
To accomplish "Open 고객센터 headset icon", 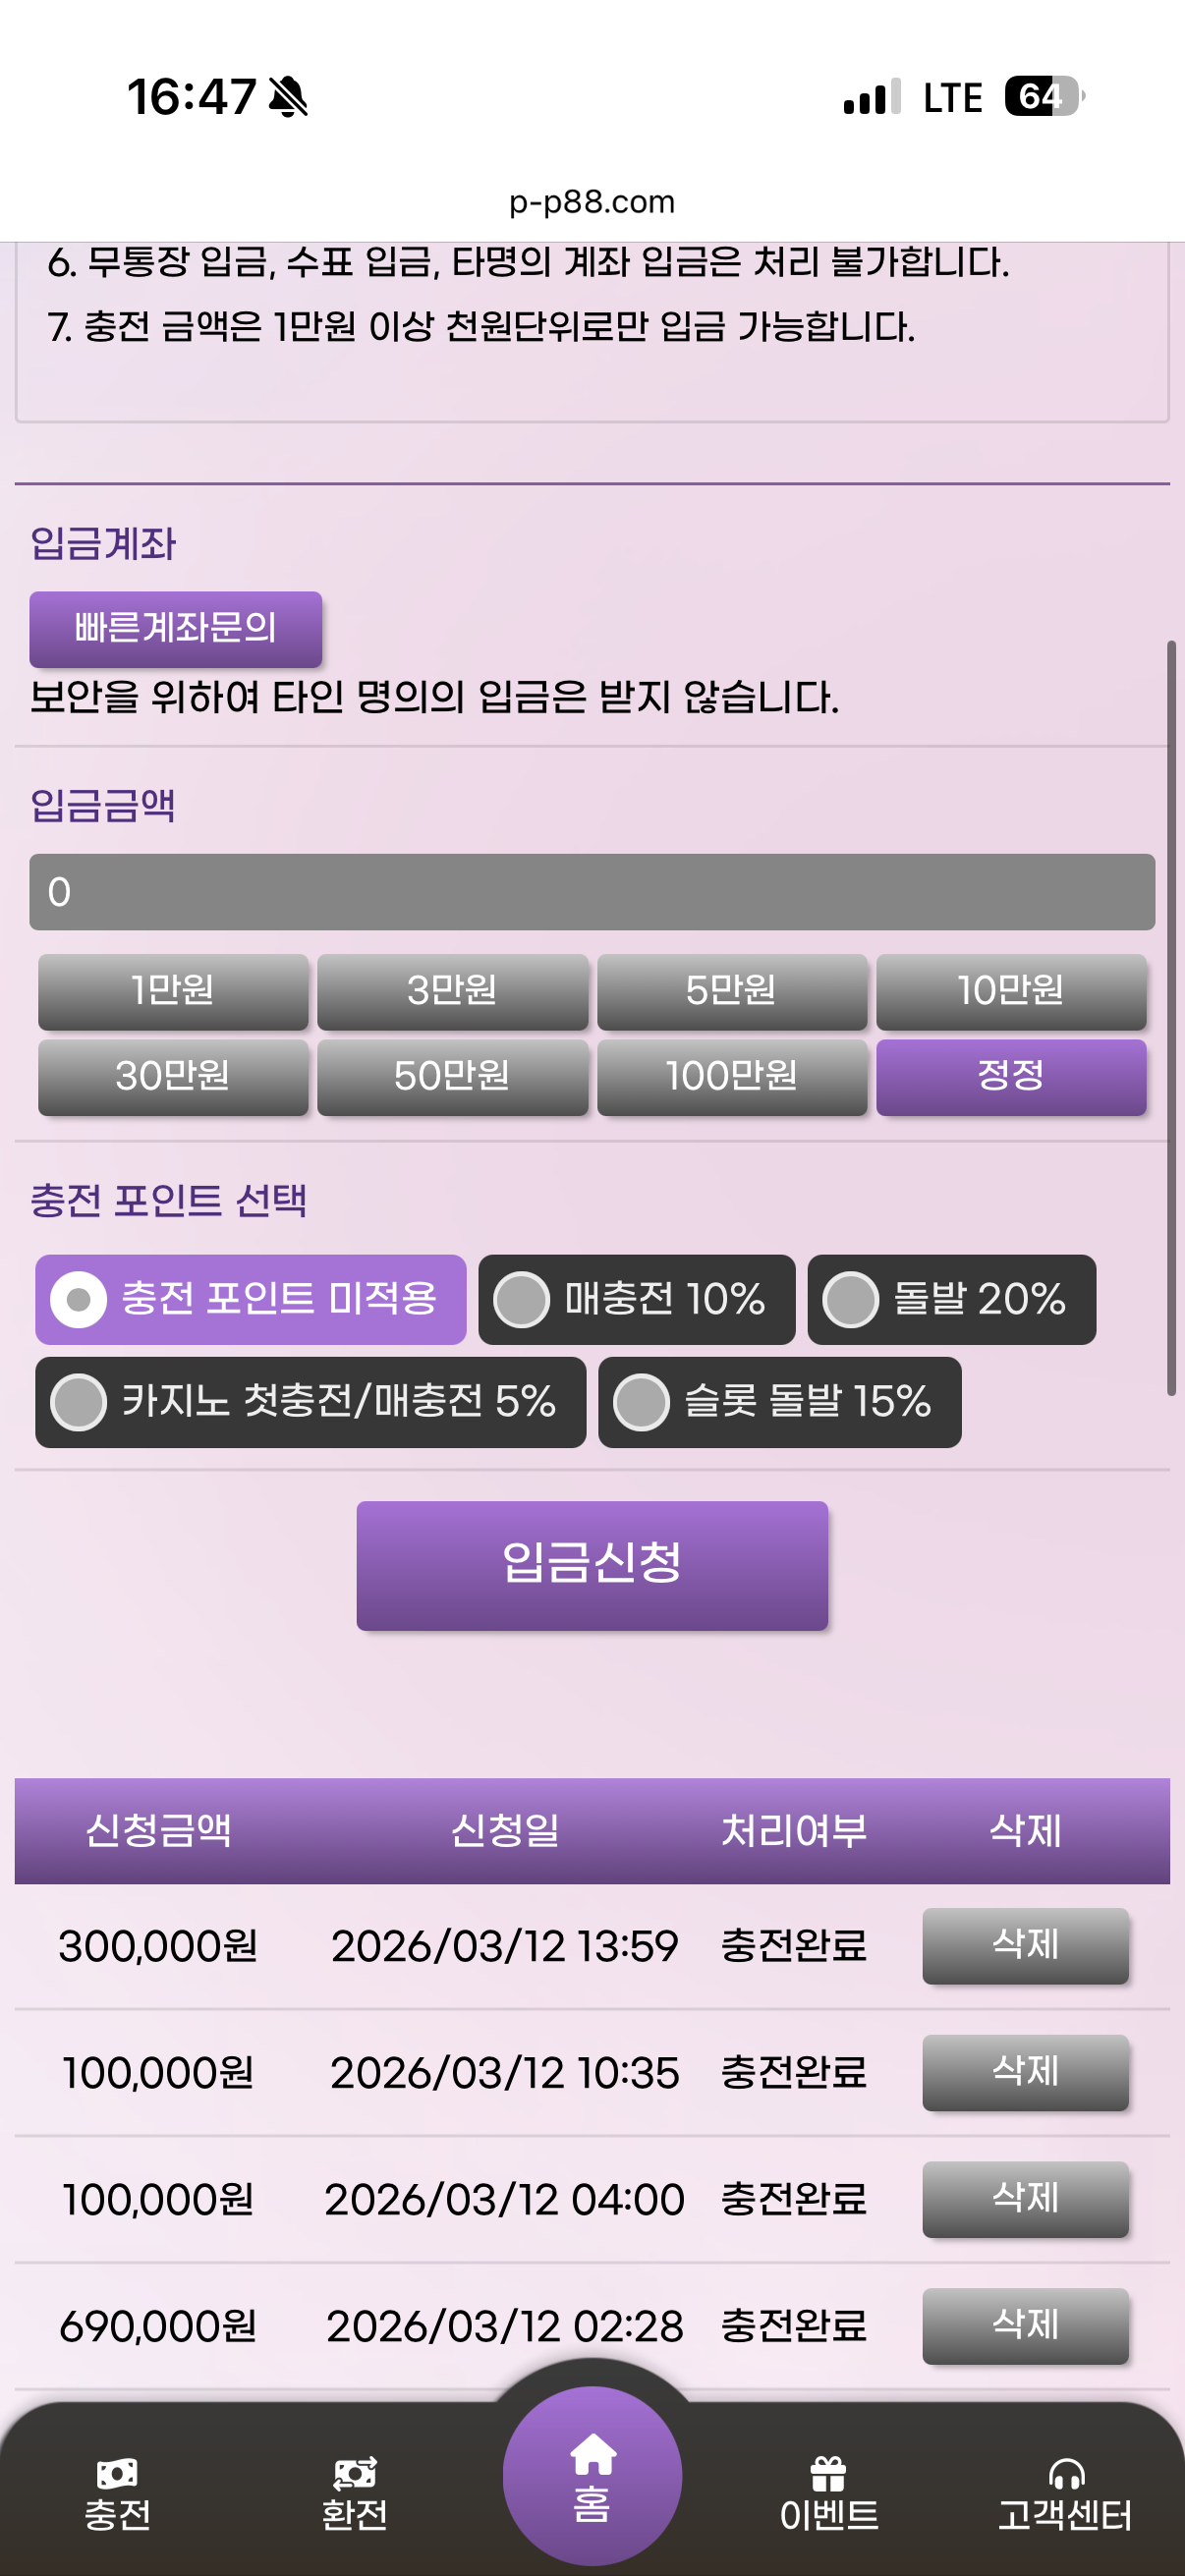I will coord(1065,2473).
